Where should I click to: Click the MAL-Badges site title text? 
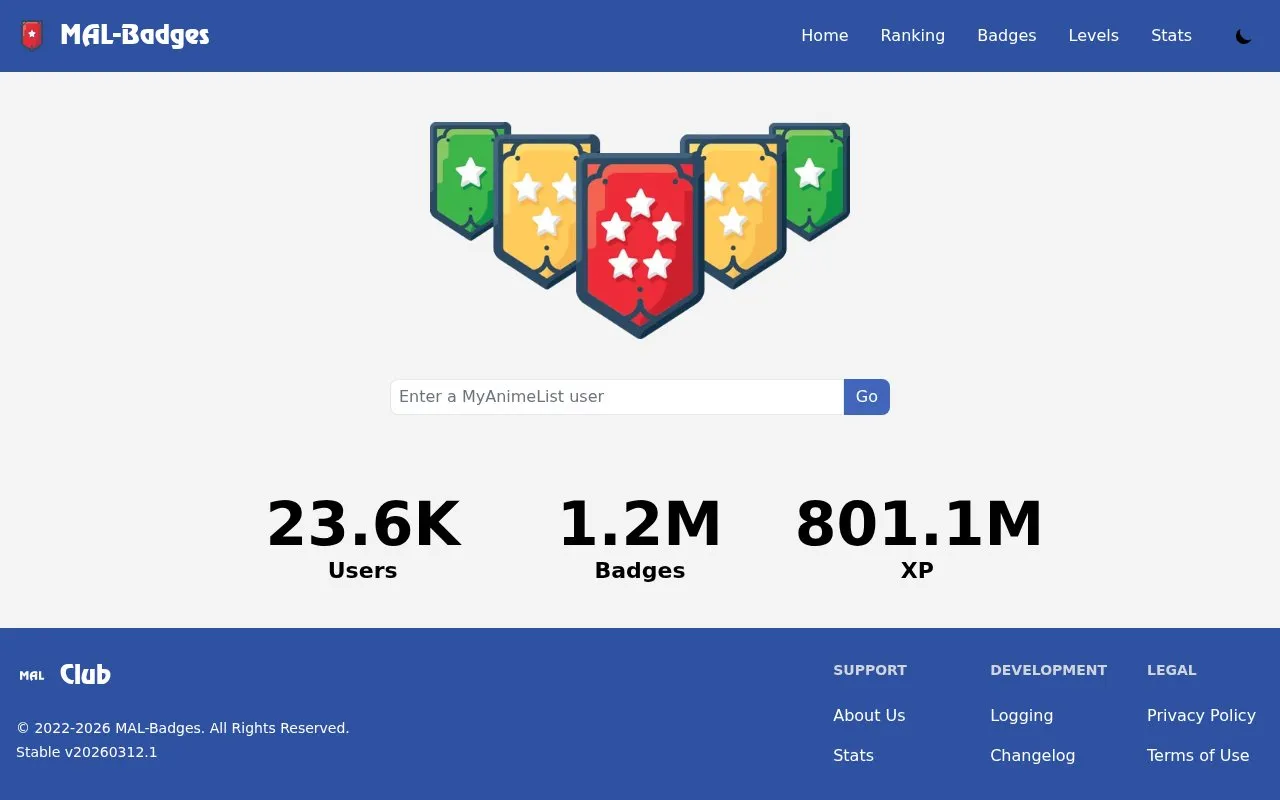point(135,36)
